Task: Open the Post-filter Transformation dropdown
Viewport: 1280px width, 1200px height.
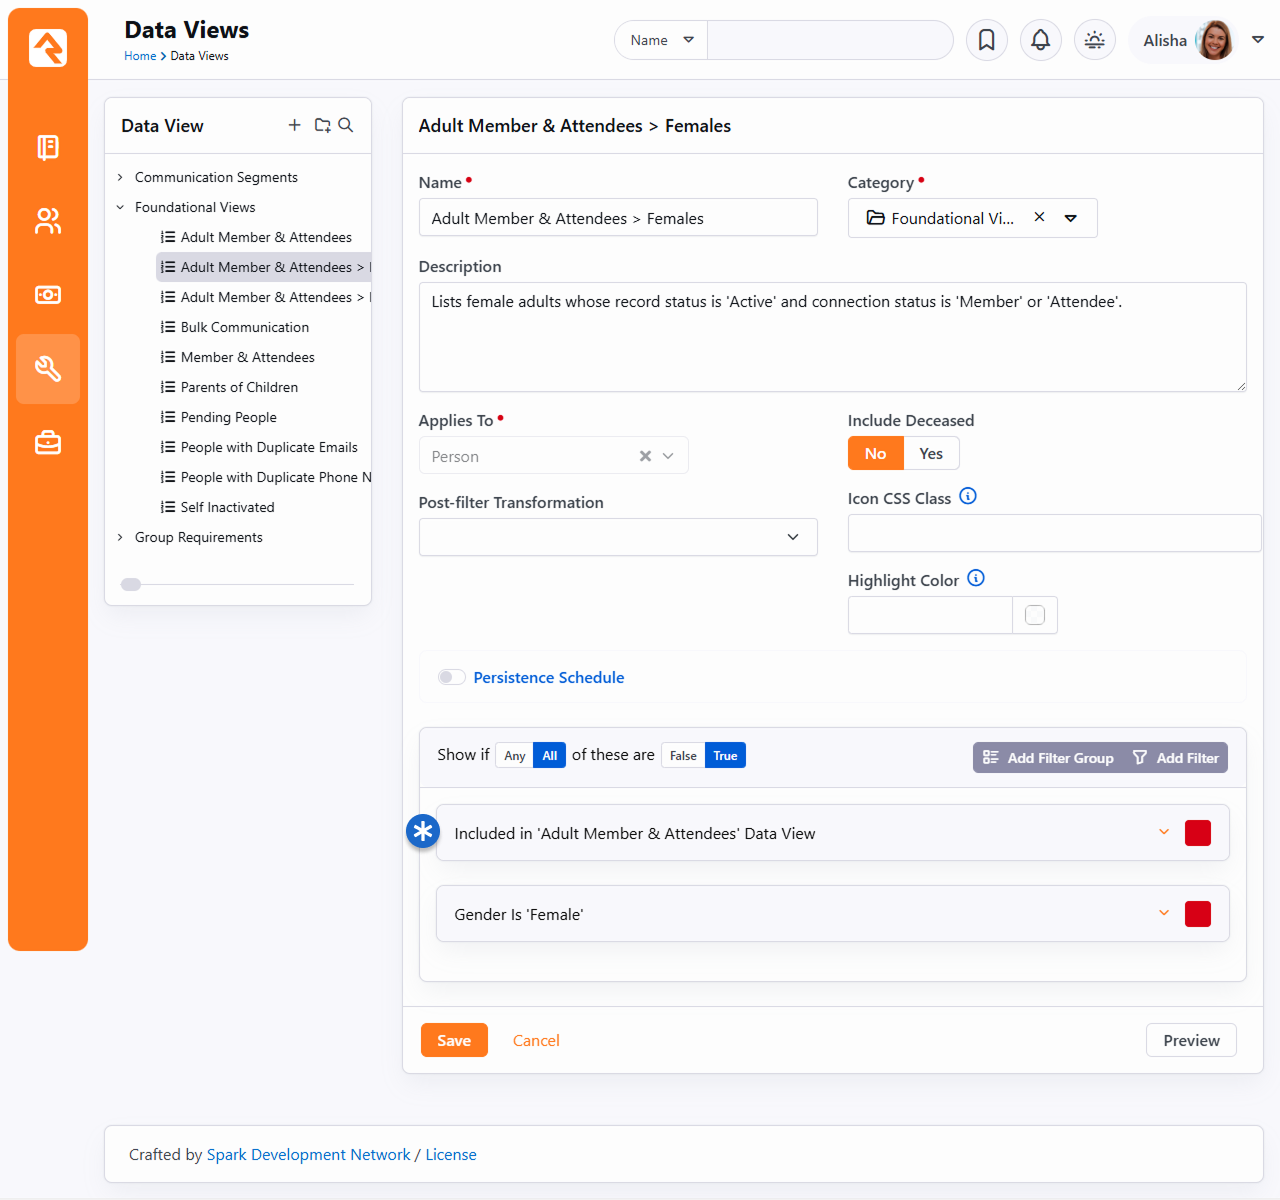Action: click(617, 537)
